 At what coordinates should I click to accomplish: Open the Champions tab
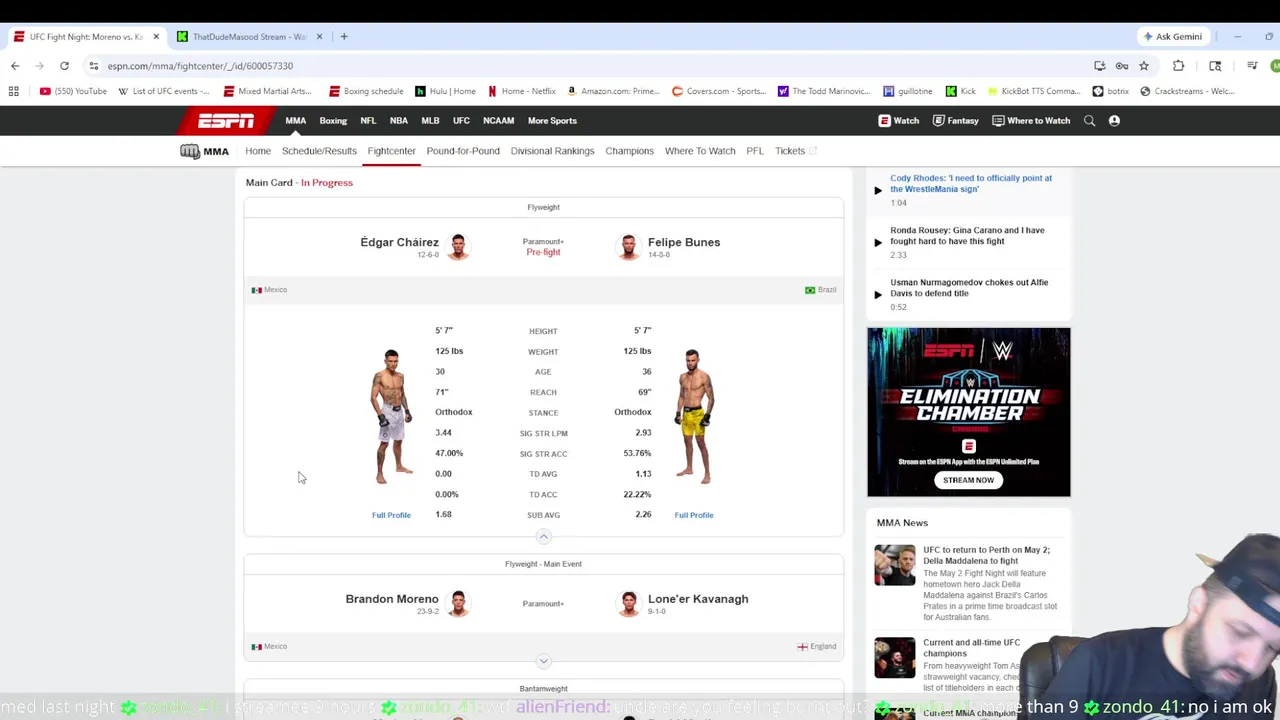[x=629, y=151]
